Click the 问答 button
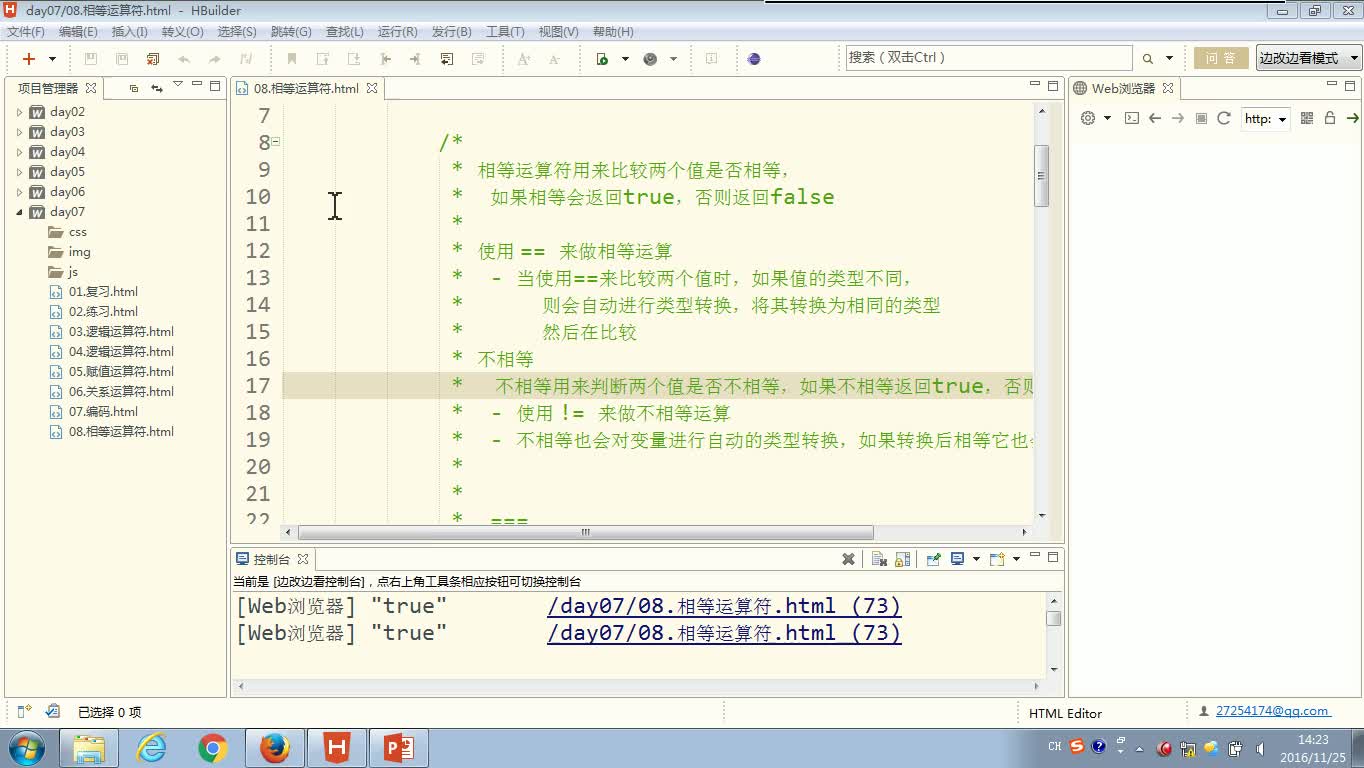The height and width of the screenshot is (768, 1364). pyautogui.click(x=1221, y=58)
